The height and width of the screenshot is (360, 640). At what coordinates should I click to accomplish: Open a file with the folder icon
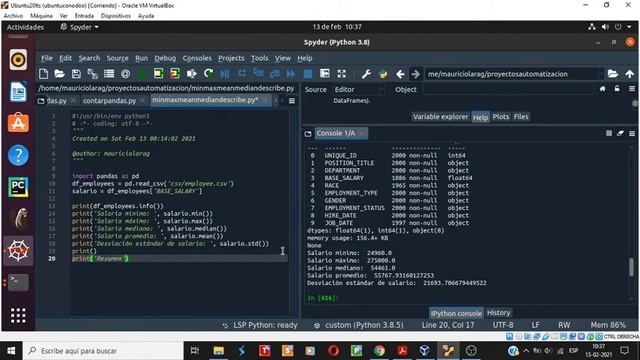coord(60,74)
